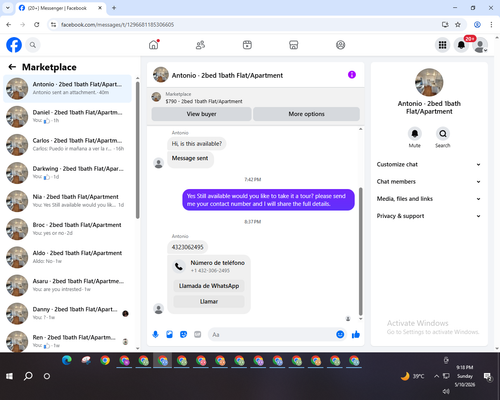Open Antonio conversation in list
Viewport: 500px width, 400px height.
(68, 89)
